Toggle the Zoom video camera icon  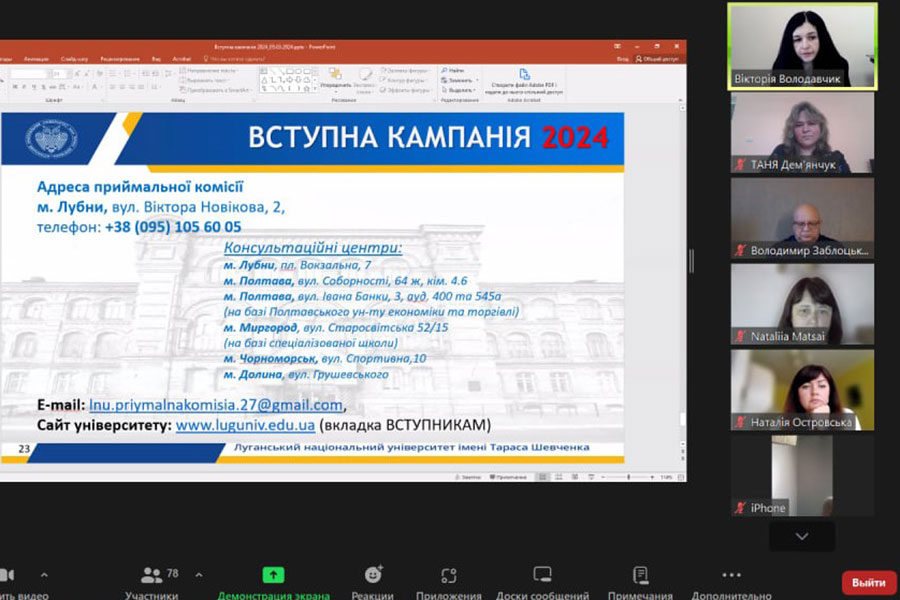6,575
